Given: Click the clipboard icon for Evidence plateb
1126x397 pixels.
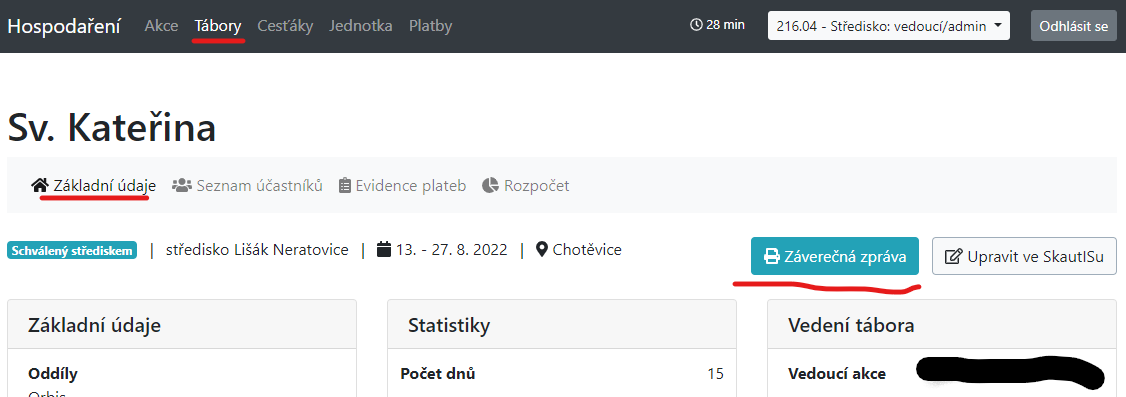Looking at the screenshot, I should coord(345,185).
